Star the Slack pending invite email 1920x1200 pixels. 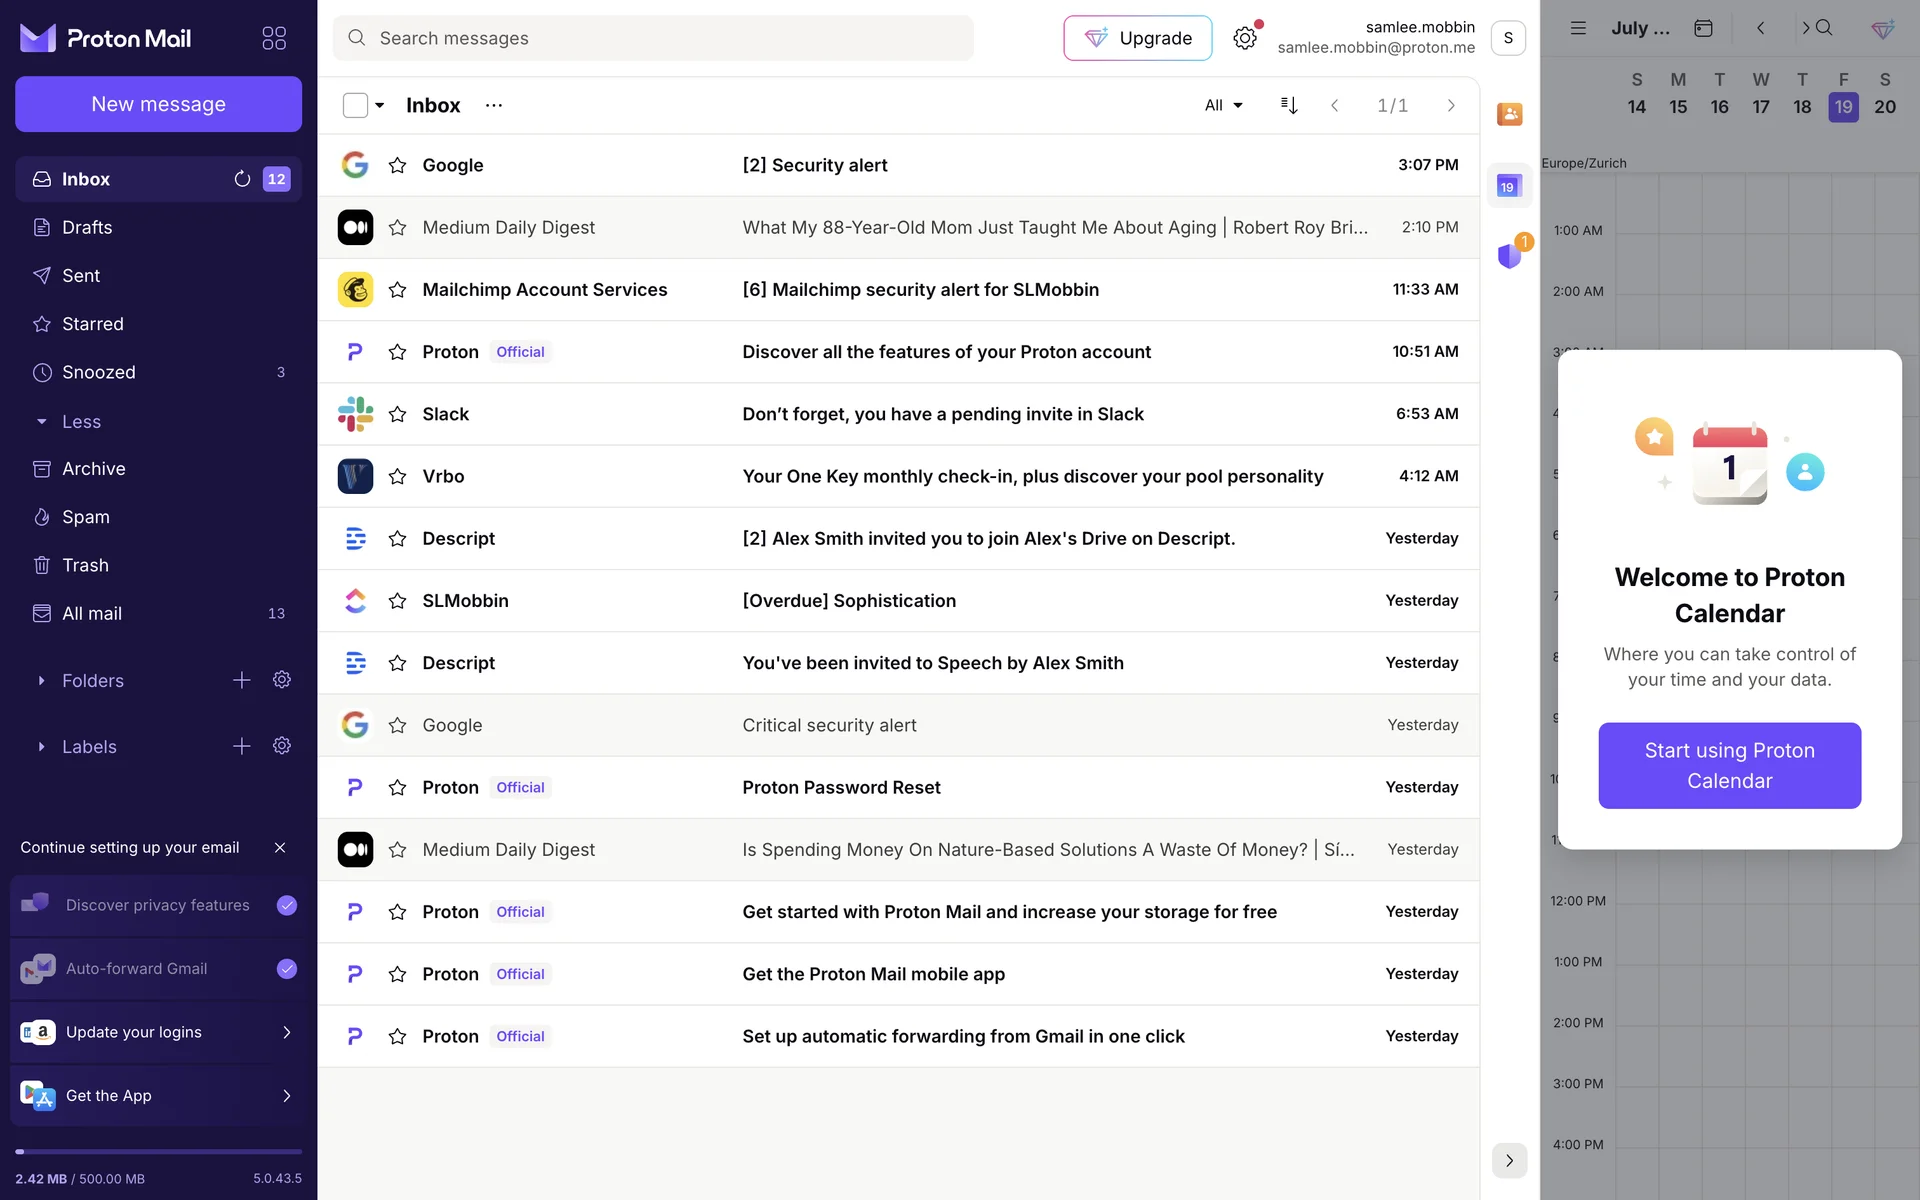pos(397,414)
